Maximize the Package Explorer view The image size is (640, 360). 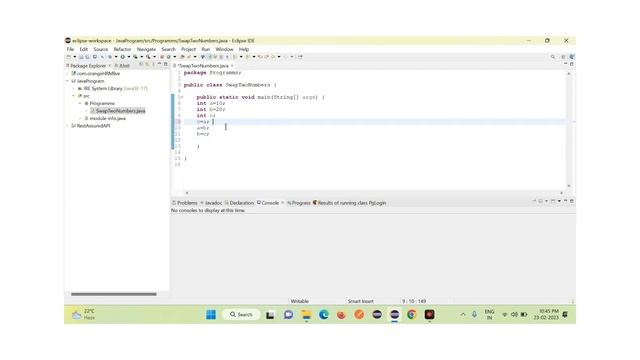click(165, 64)
